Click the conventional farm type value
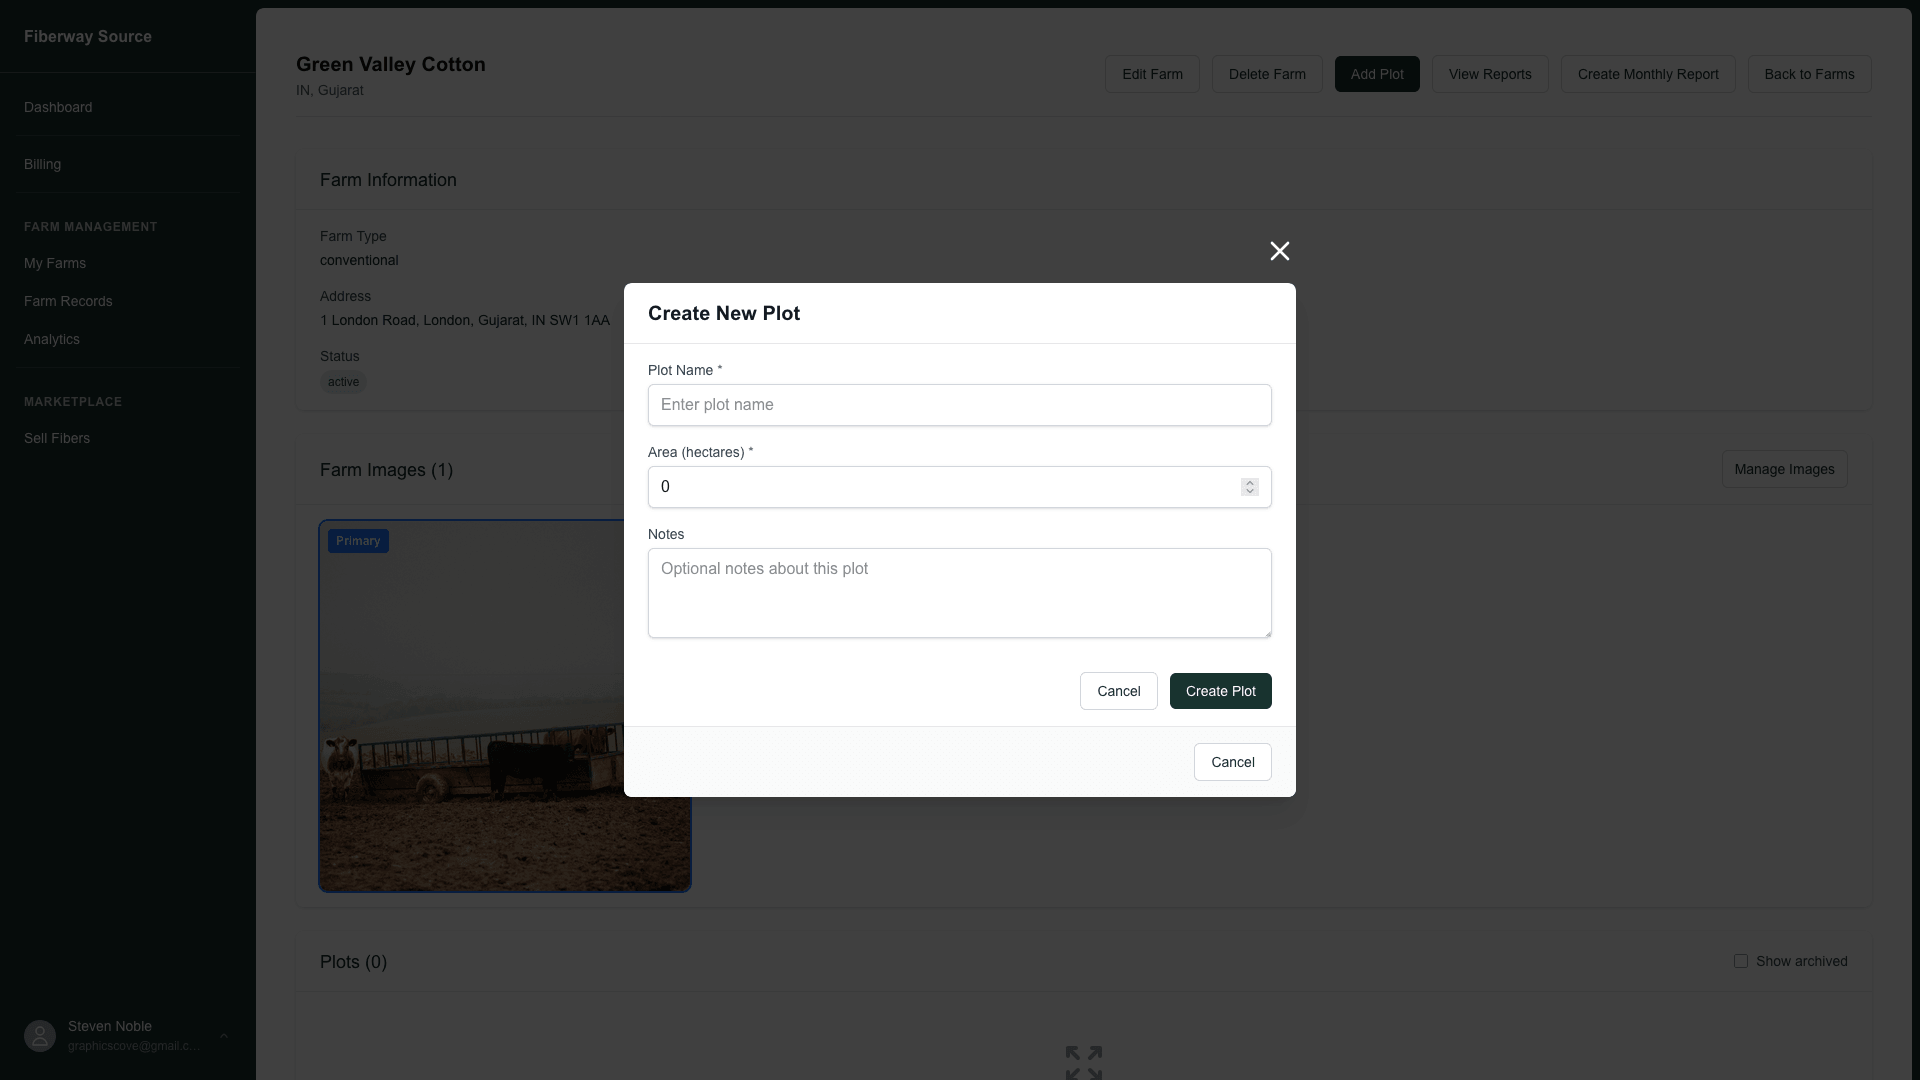 pos(359,260)
